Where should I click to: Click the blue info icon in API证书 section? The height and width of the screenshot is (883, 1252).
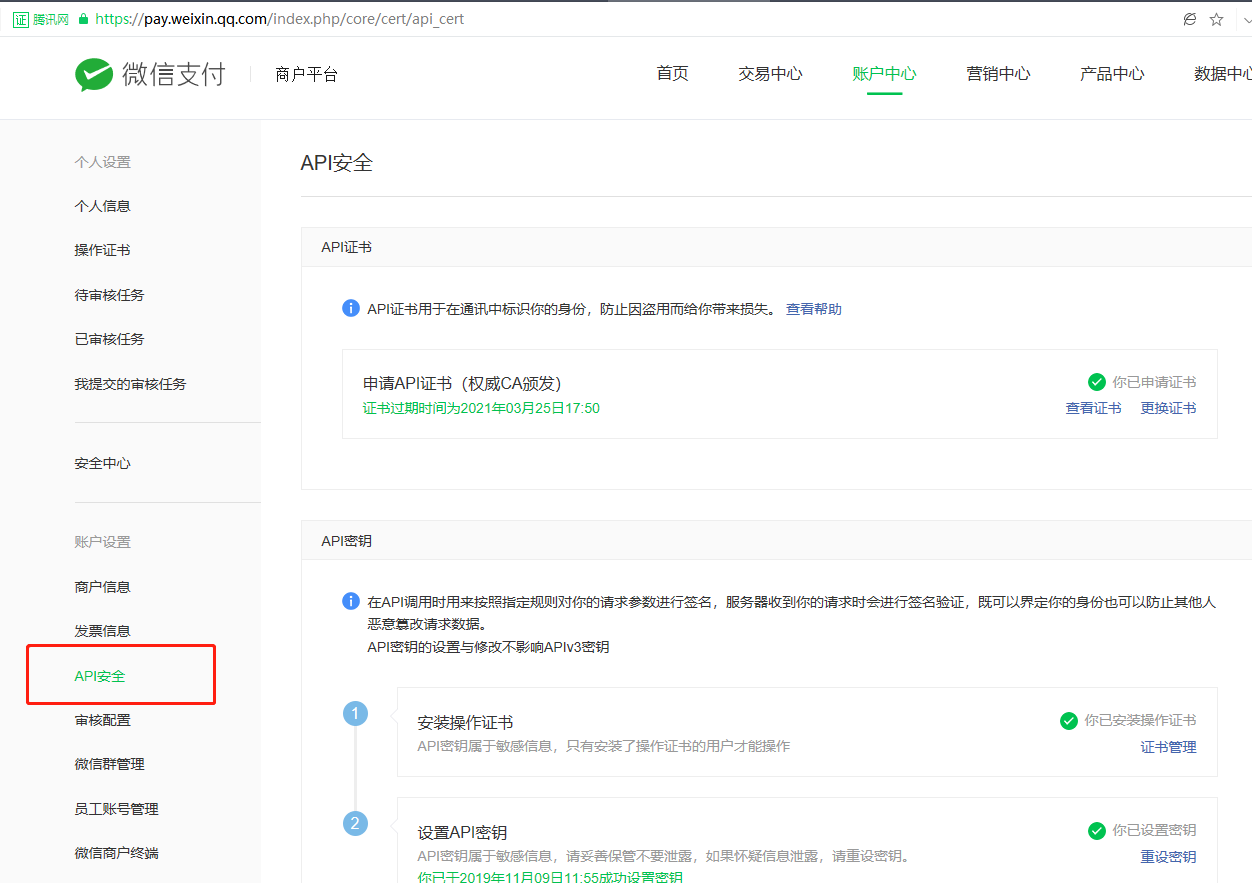point(350,309)
